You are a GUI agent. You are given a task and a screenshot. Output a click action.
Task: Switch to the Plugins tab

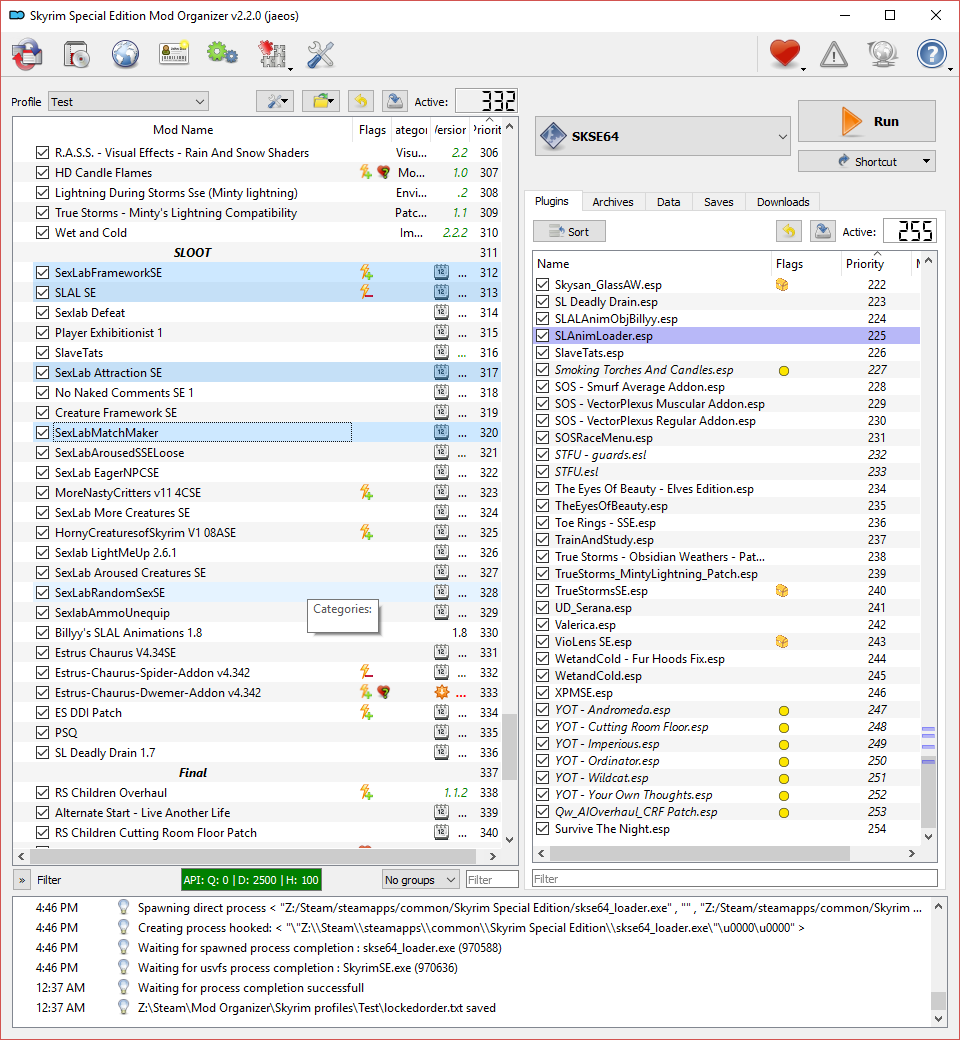pos(552,201)
